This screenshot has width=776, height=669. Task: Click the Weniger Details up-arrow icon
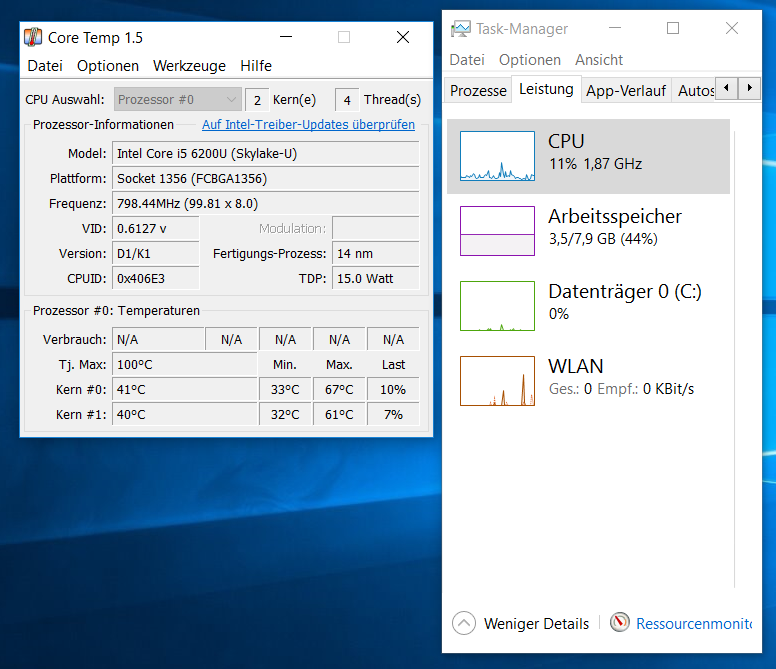pyautogui.click(x=464, y=623)
